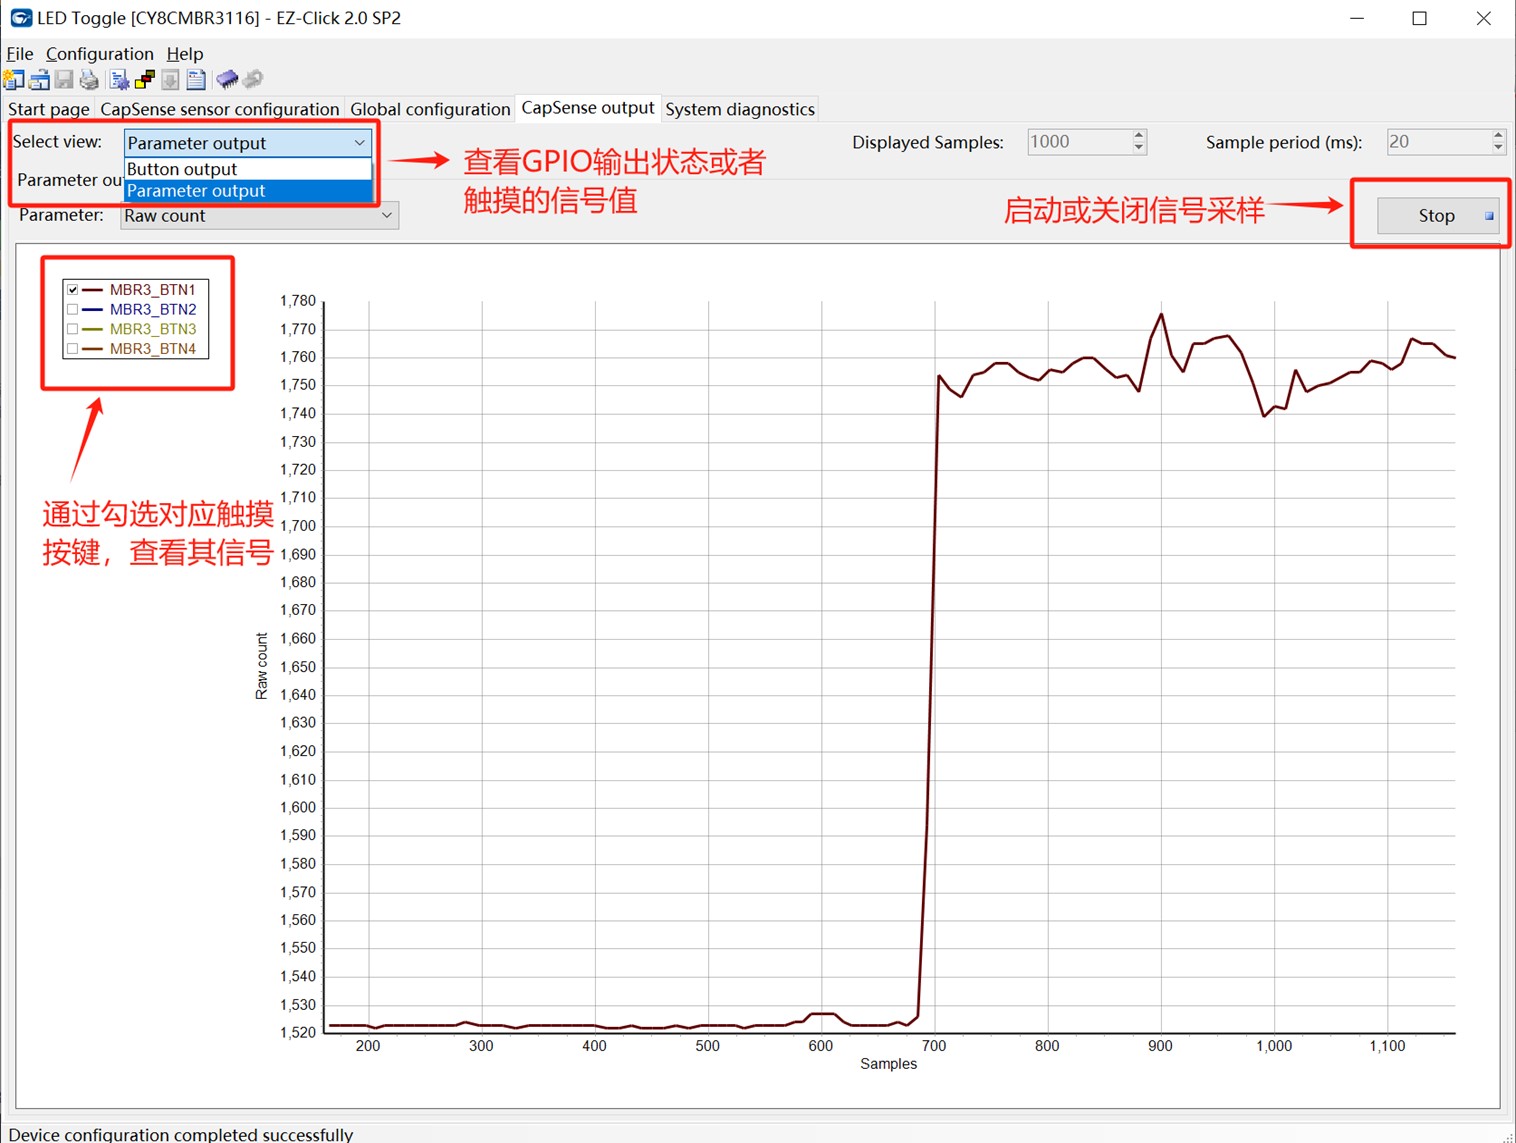Viewport: 1516px width, 1143px height.
Task: Check the MBR3_BTN4 legend checkbox
Action: click(72, 349)
